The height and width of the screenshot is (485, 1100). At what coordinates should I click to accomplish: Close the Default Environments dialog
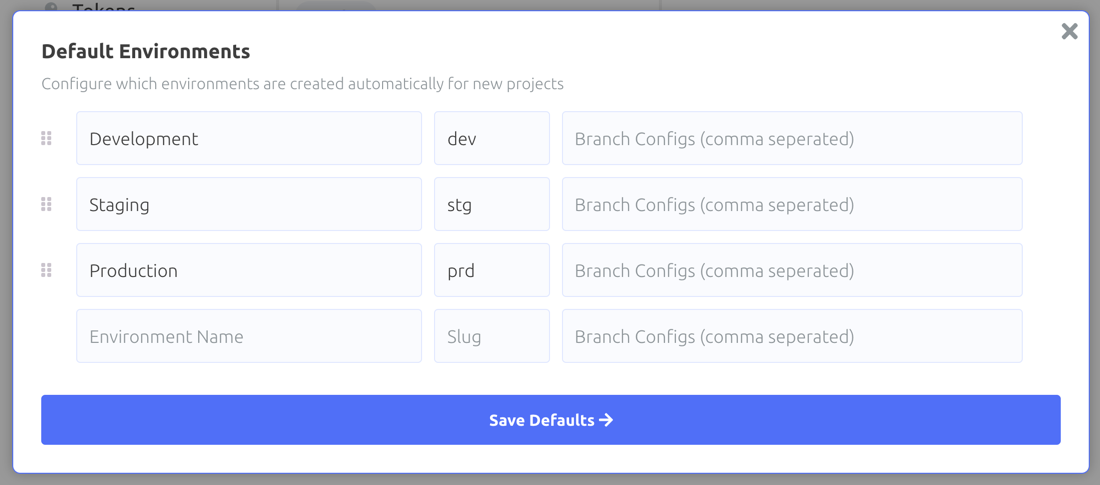pyautogui.click(x=1069, y=31)
